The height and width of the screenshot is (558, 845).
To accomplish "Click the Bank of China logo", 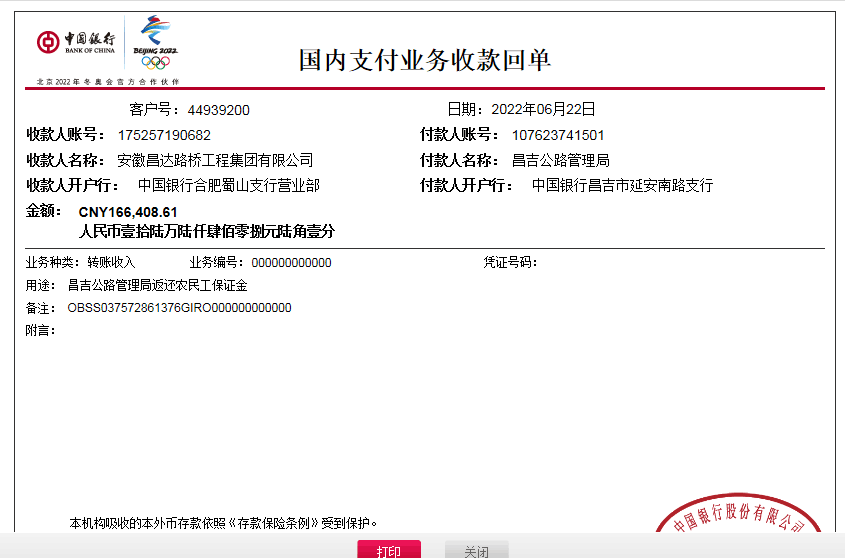I will click(76, 42).
